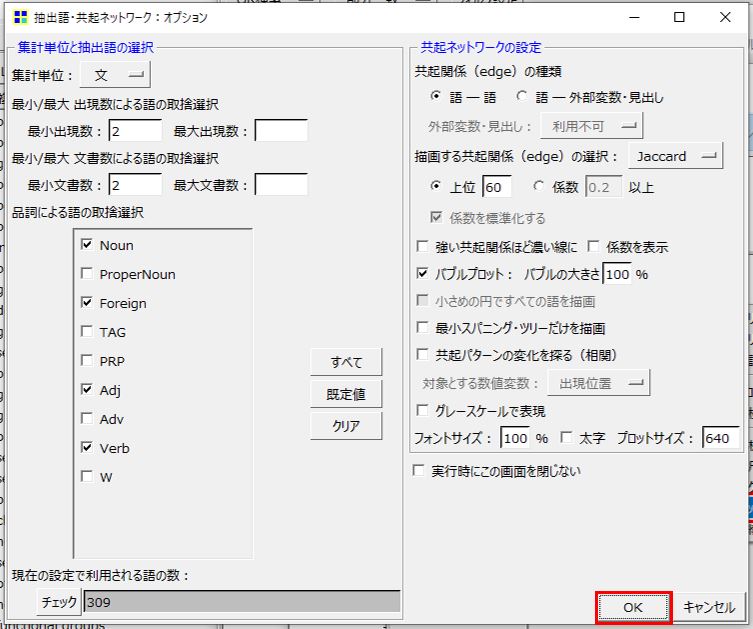
Task: Uncheck the Noun part-of-speech checkbox
Action: tap(86, 245)
